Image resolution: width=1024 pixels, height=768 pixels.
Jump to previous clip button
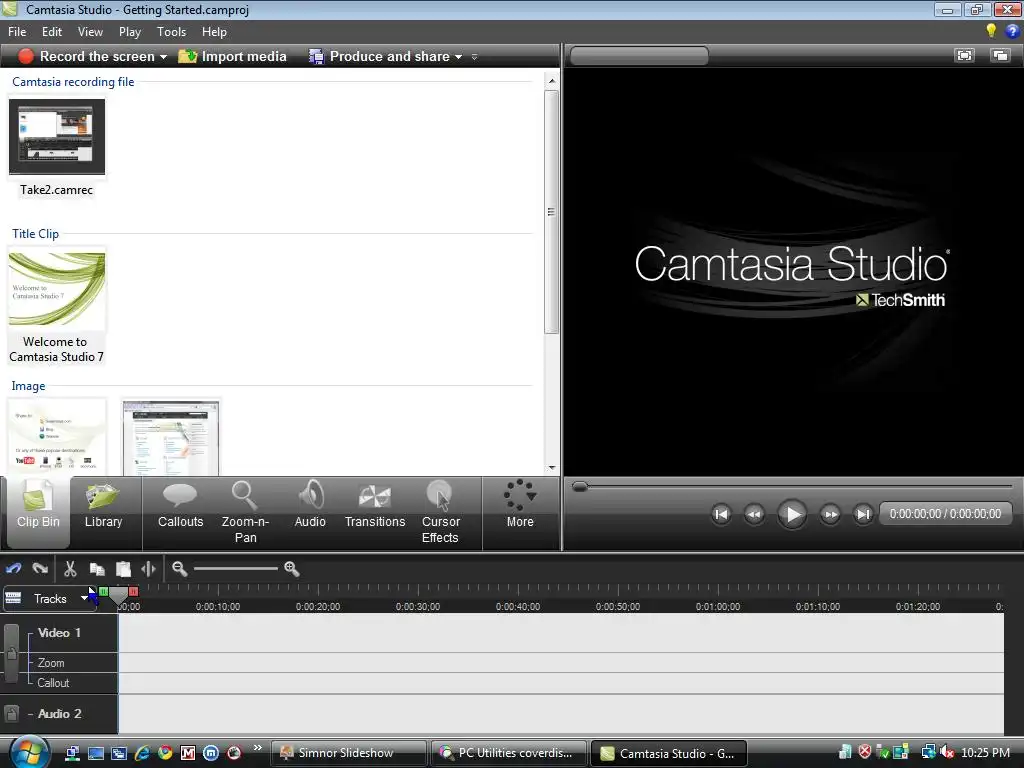(721, 514)
